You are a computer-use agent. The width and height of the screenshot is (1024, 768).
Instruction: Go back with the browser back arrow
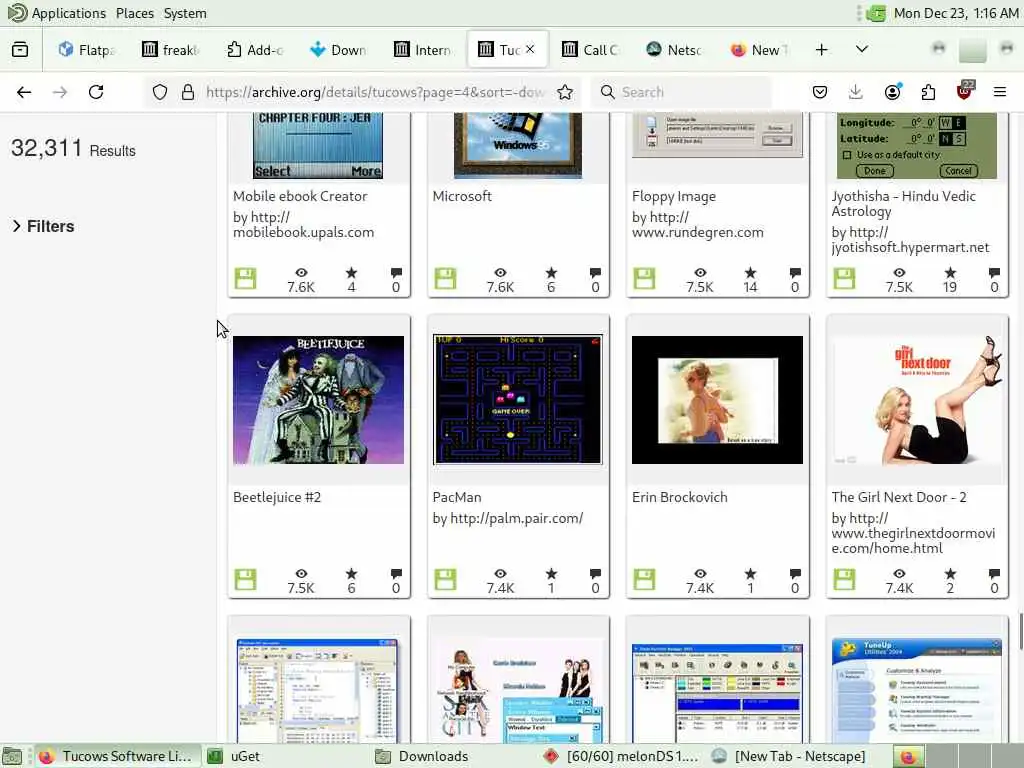(x=24, y=92)
